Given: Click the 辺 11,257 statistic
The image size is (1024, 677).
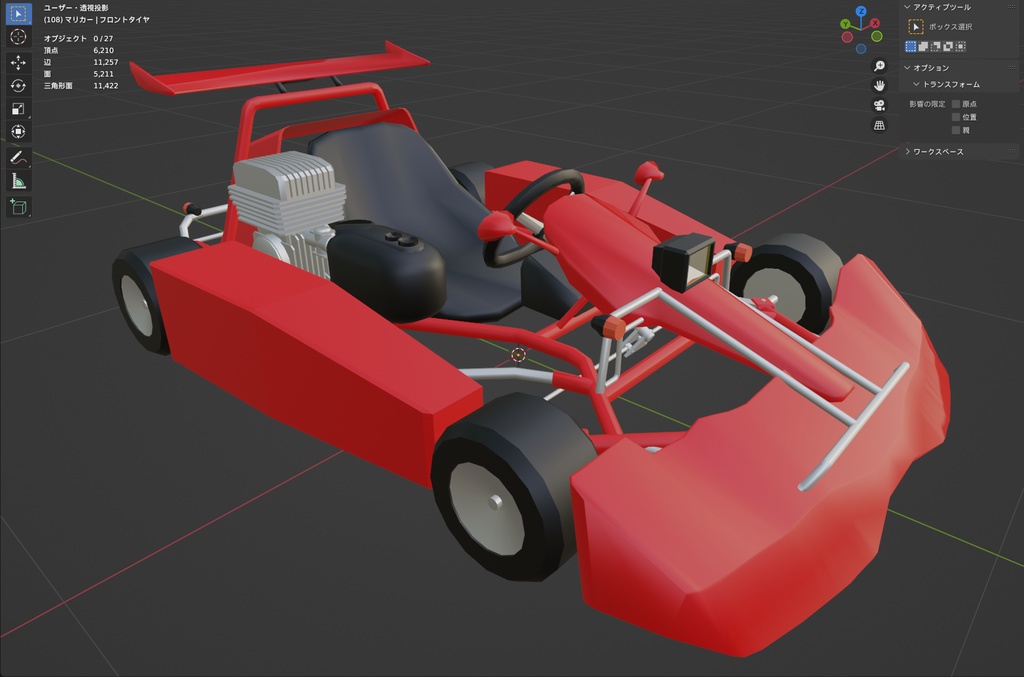Looking at the screenshot, I should [x=81, y=62].
